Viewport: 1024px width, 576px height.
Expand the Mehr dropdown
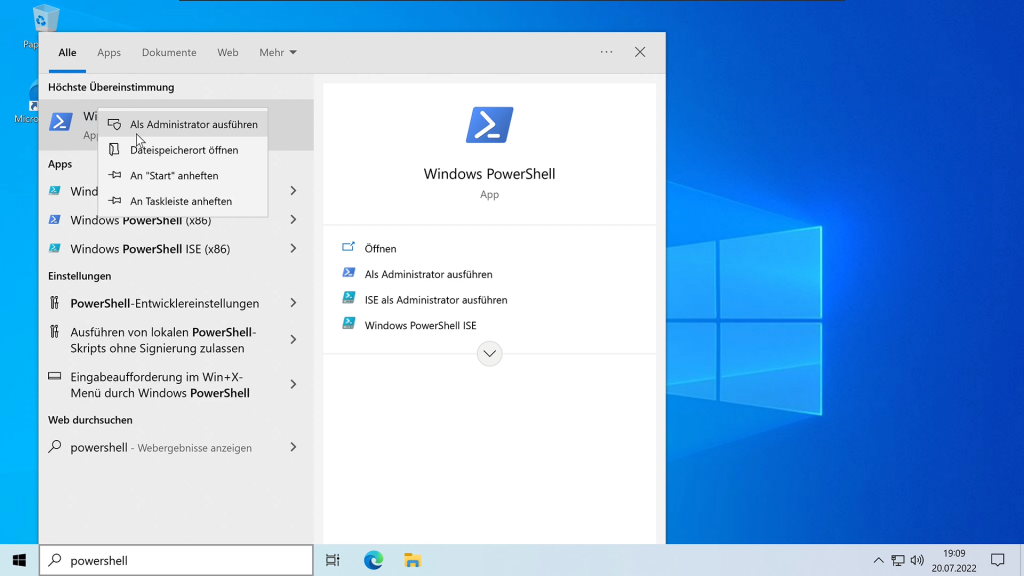278,52
